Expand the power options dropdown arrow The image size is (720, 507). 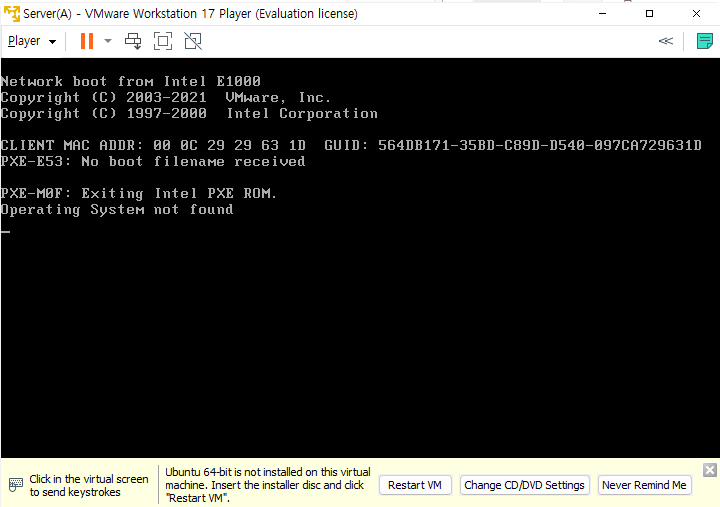tap(108, 41)
